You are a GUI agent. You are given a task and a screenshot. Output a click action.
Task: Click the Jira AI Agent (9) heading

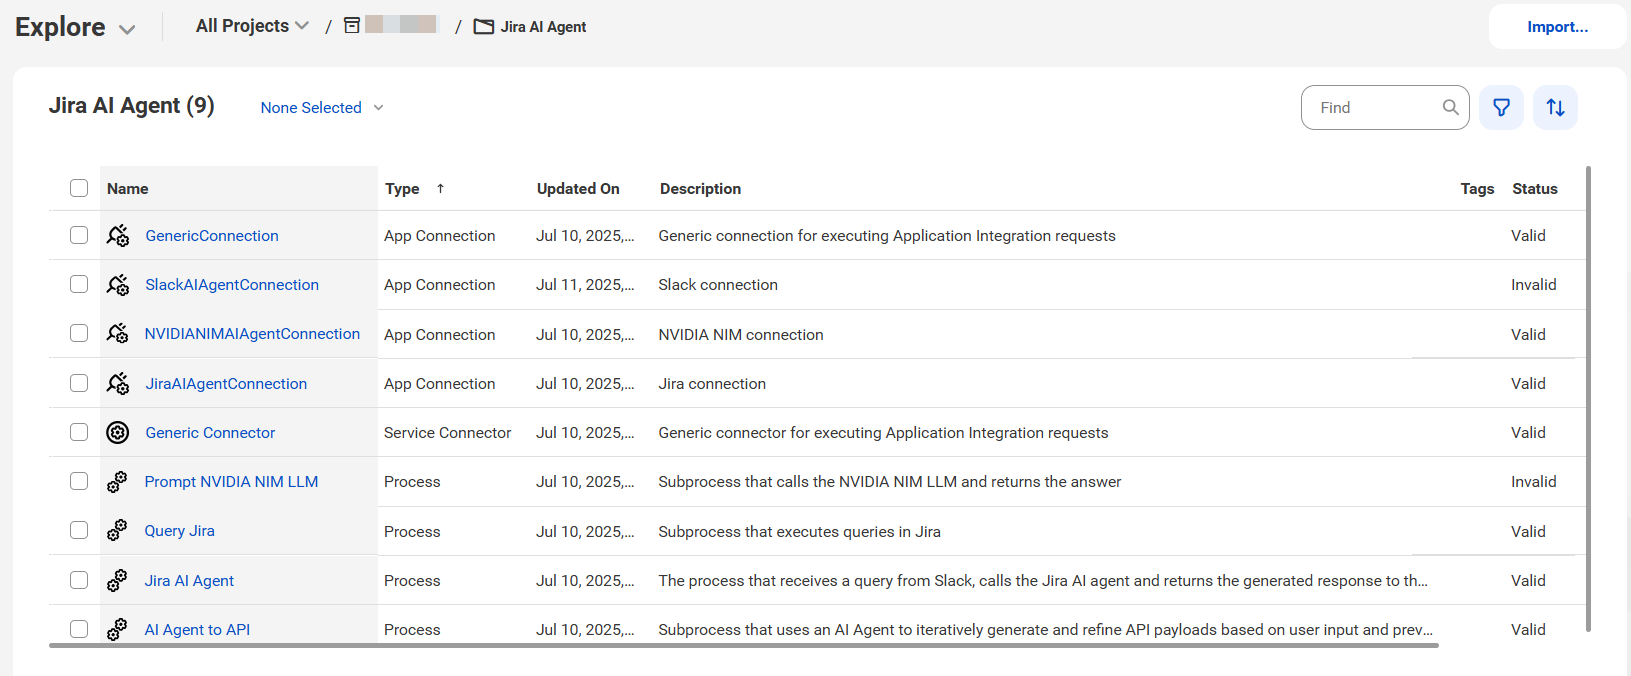point(132,105)
